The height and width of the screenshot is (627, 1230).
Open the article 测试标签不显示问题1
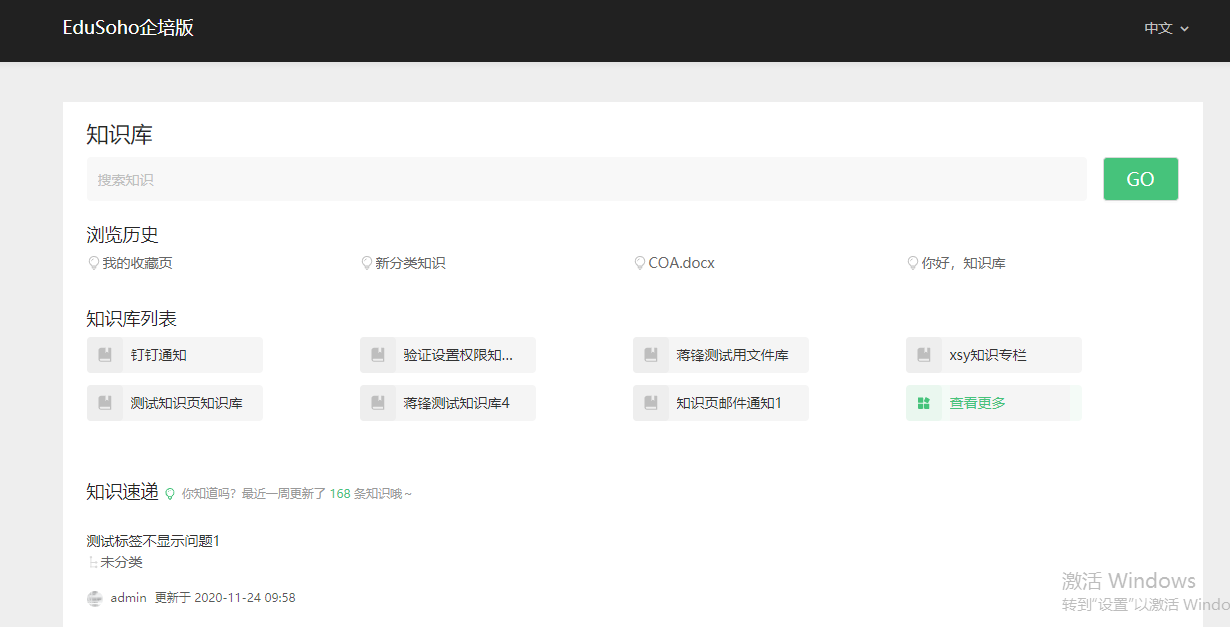tap(153, 541)
